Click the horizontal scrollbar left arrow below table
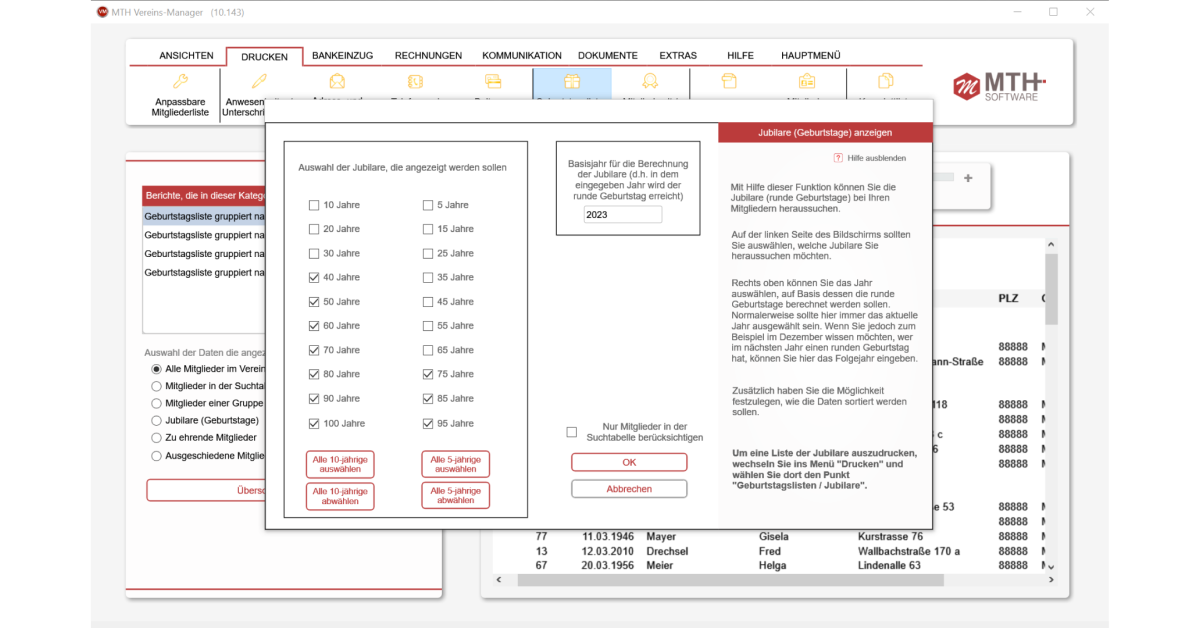The height and width of the screenshot is (628, 1200). [x=499, y=580]
